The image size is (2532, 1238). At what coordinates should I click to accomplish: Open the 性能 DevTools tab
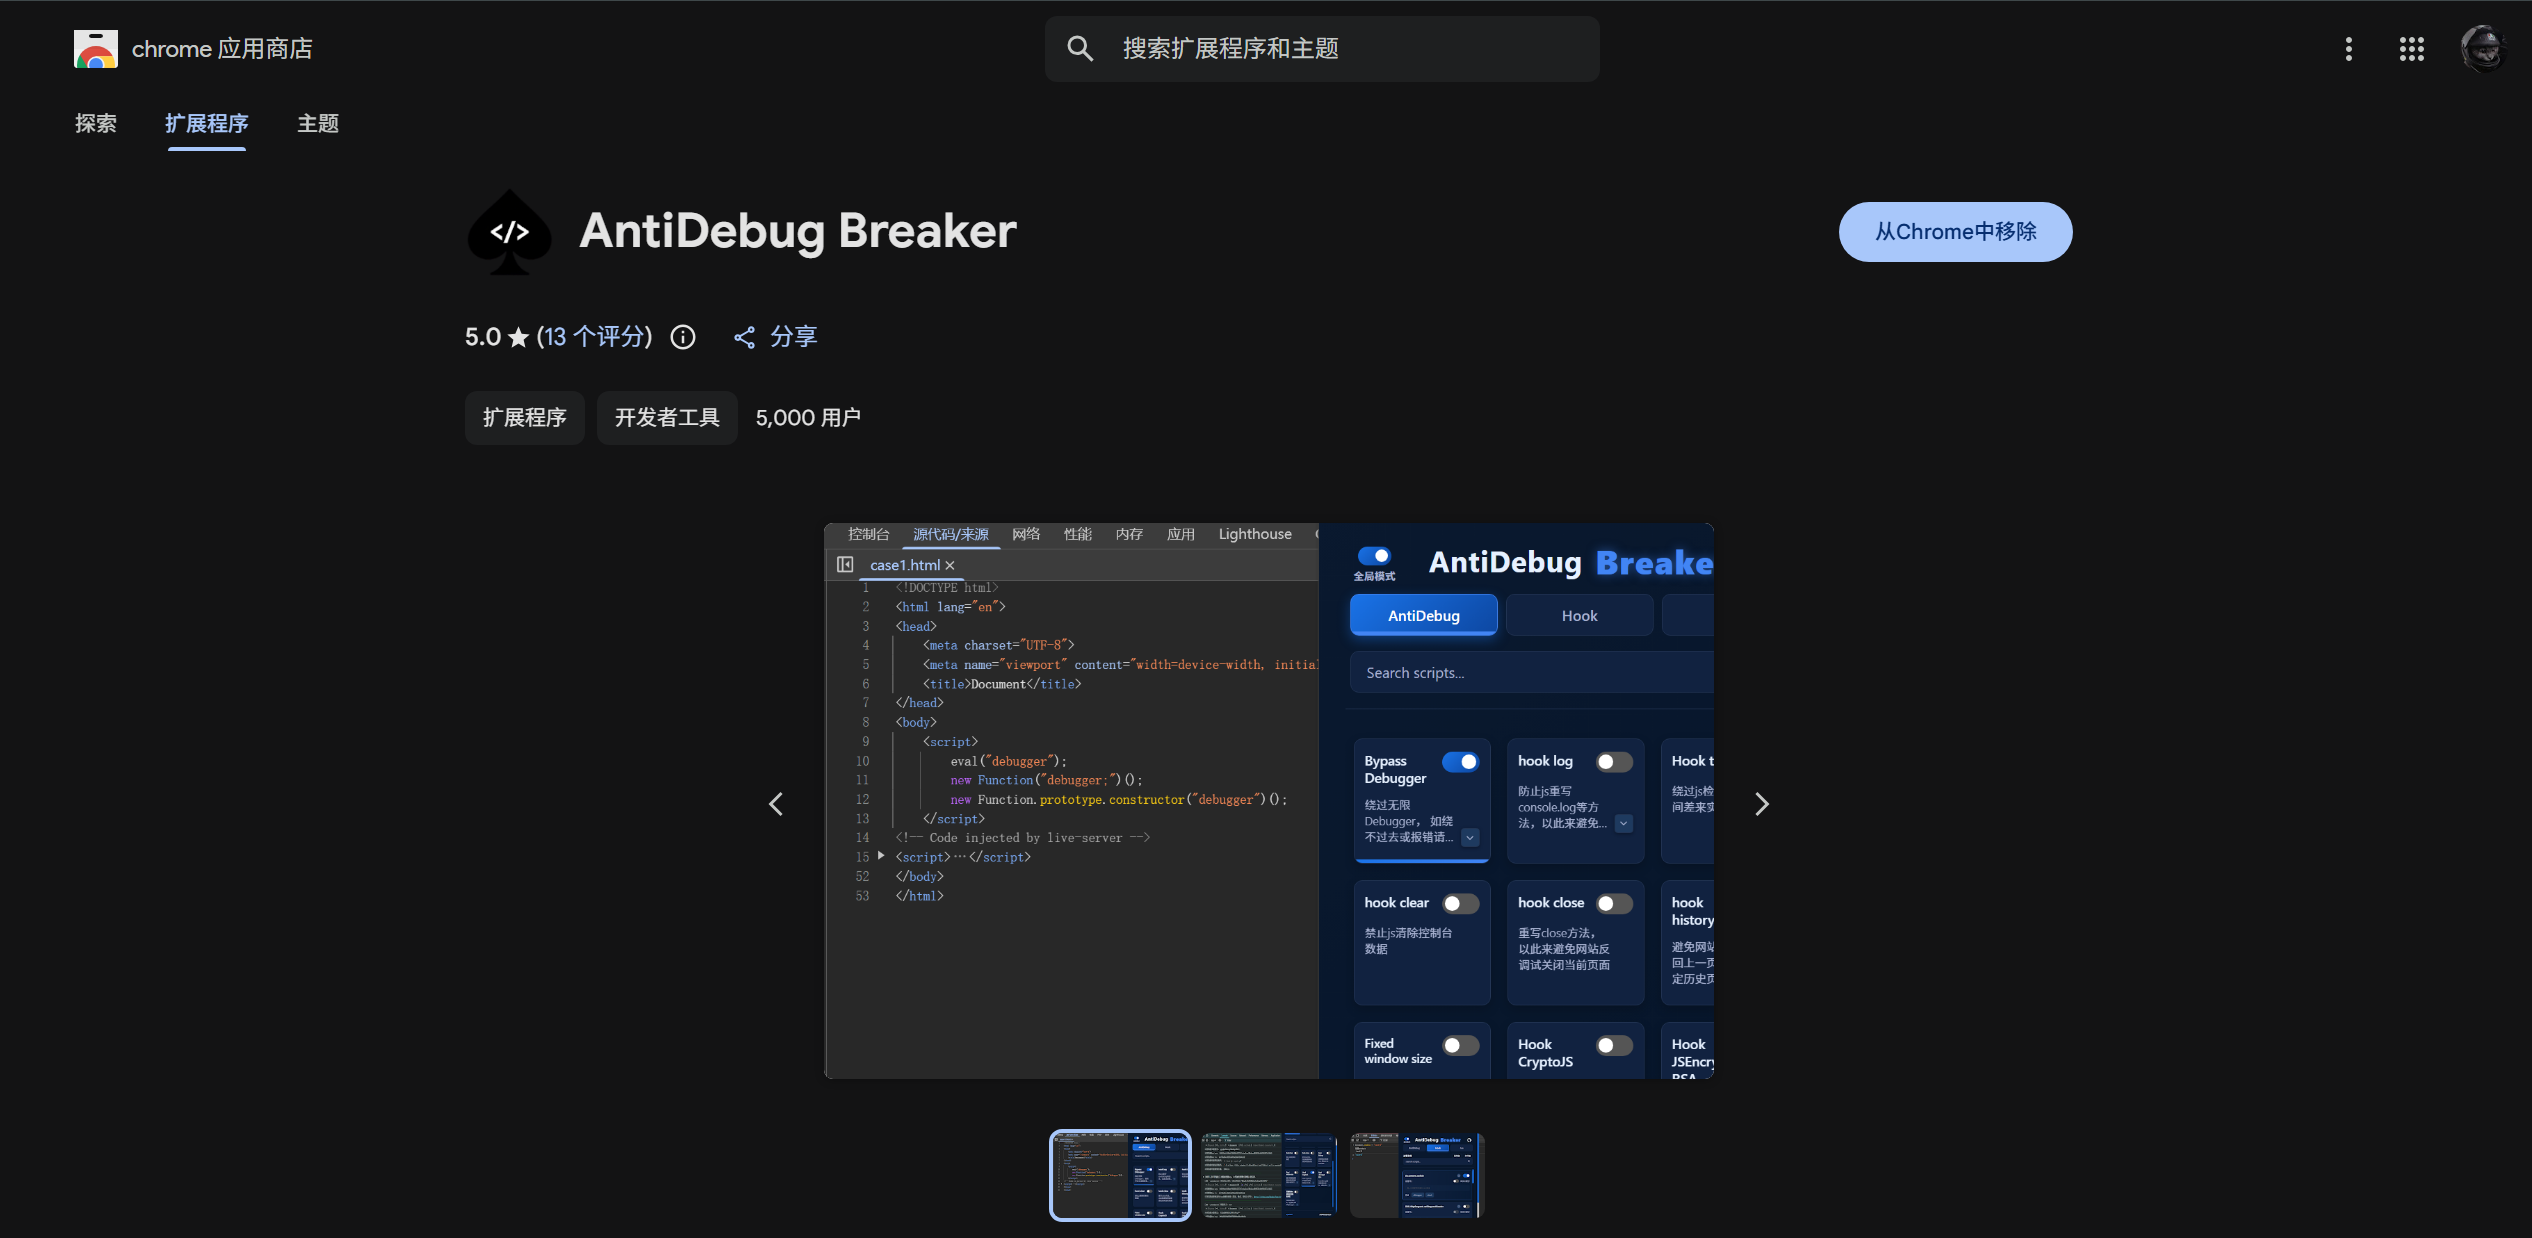click(x=1078, y=535)
